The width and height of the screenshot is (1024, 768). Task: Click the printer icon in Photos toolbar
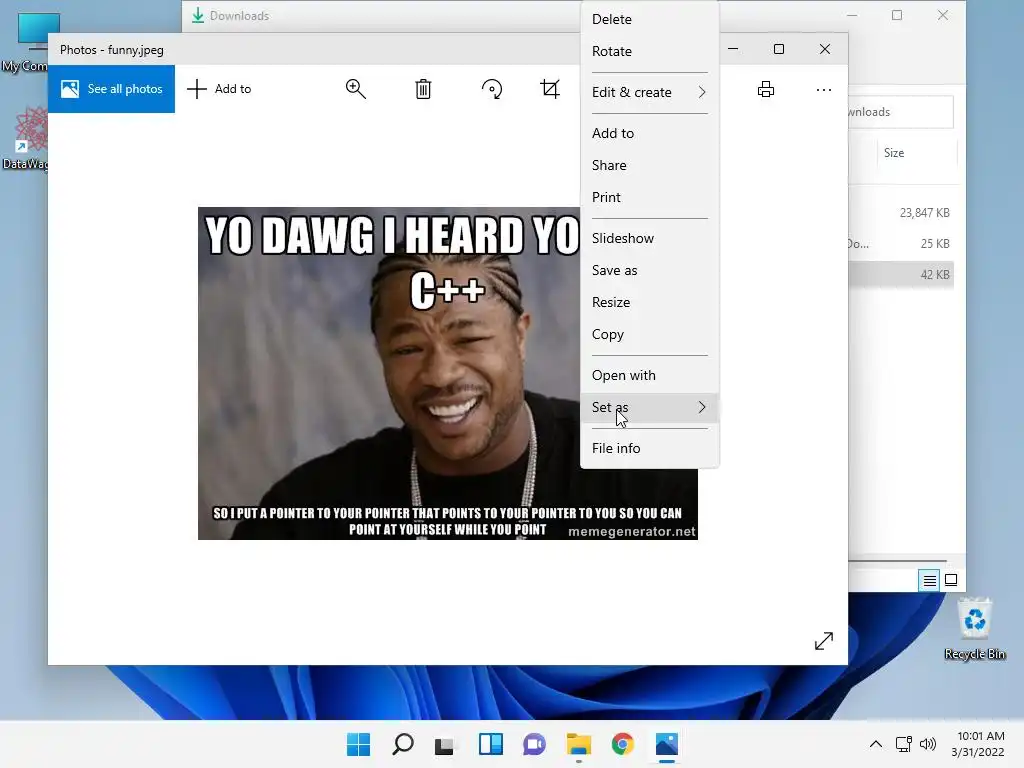[x=765, y=89]
